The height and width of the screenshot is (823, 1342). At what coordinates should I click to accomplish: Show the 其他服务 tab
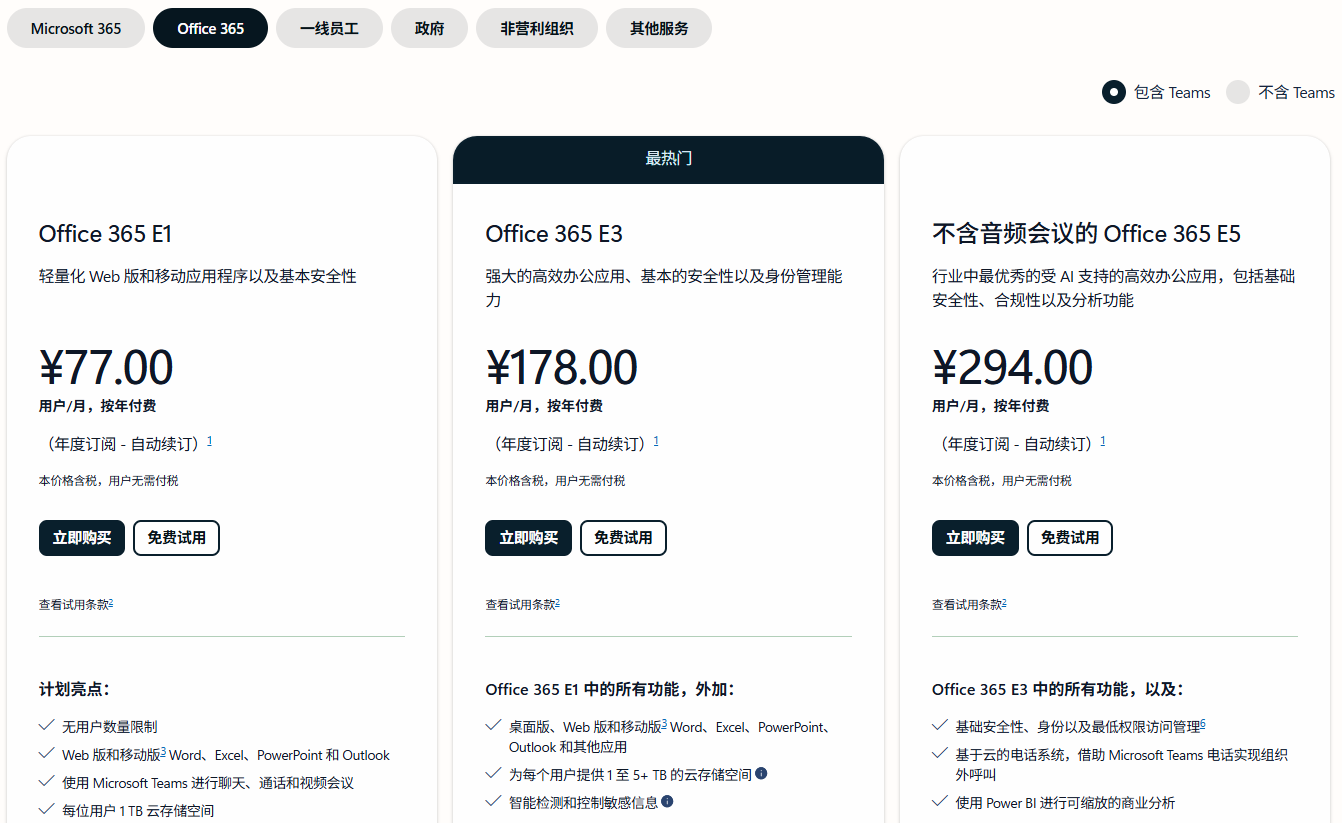pyautogui.click(x=659, y=28)
